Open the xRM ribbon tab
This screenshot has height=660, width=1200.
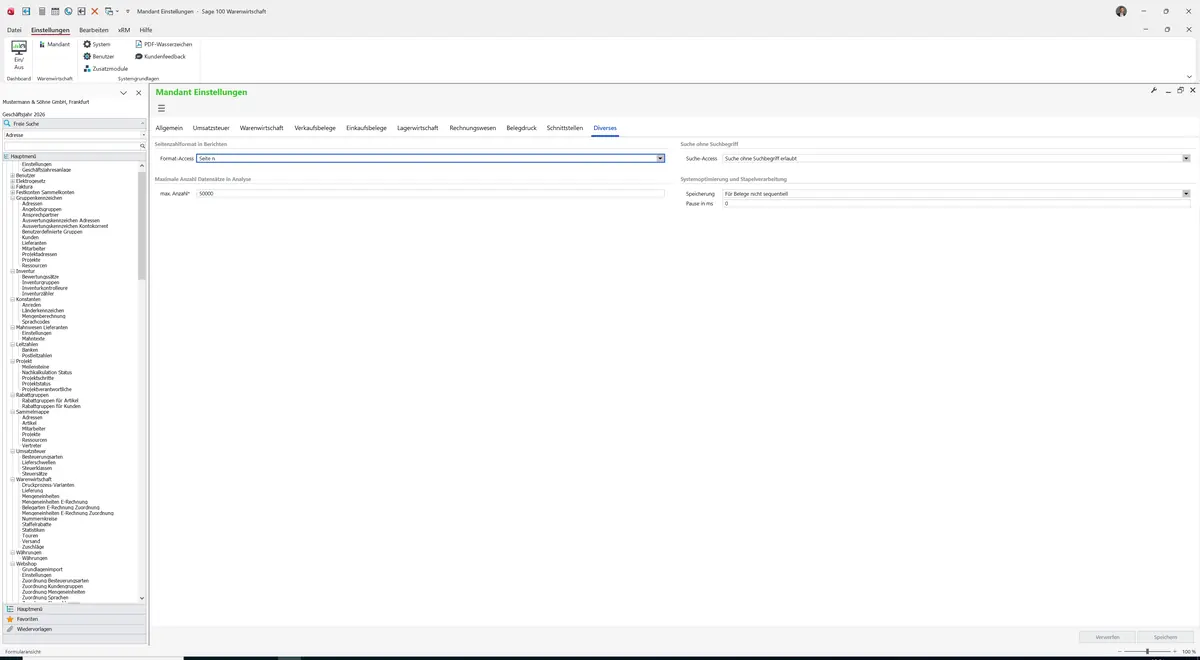[x=124, y=30]
